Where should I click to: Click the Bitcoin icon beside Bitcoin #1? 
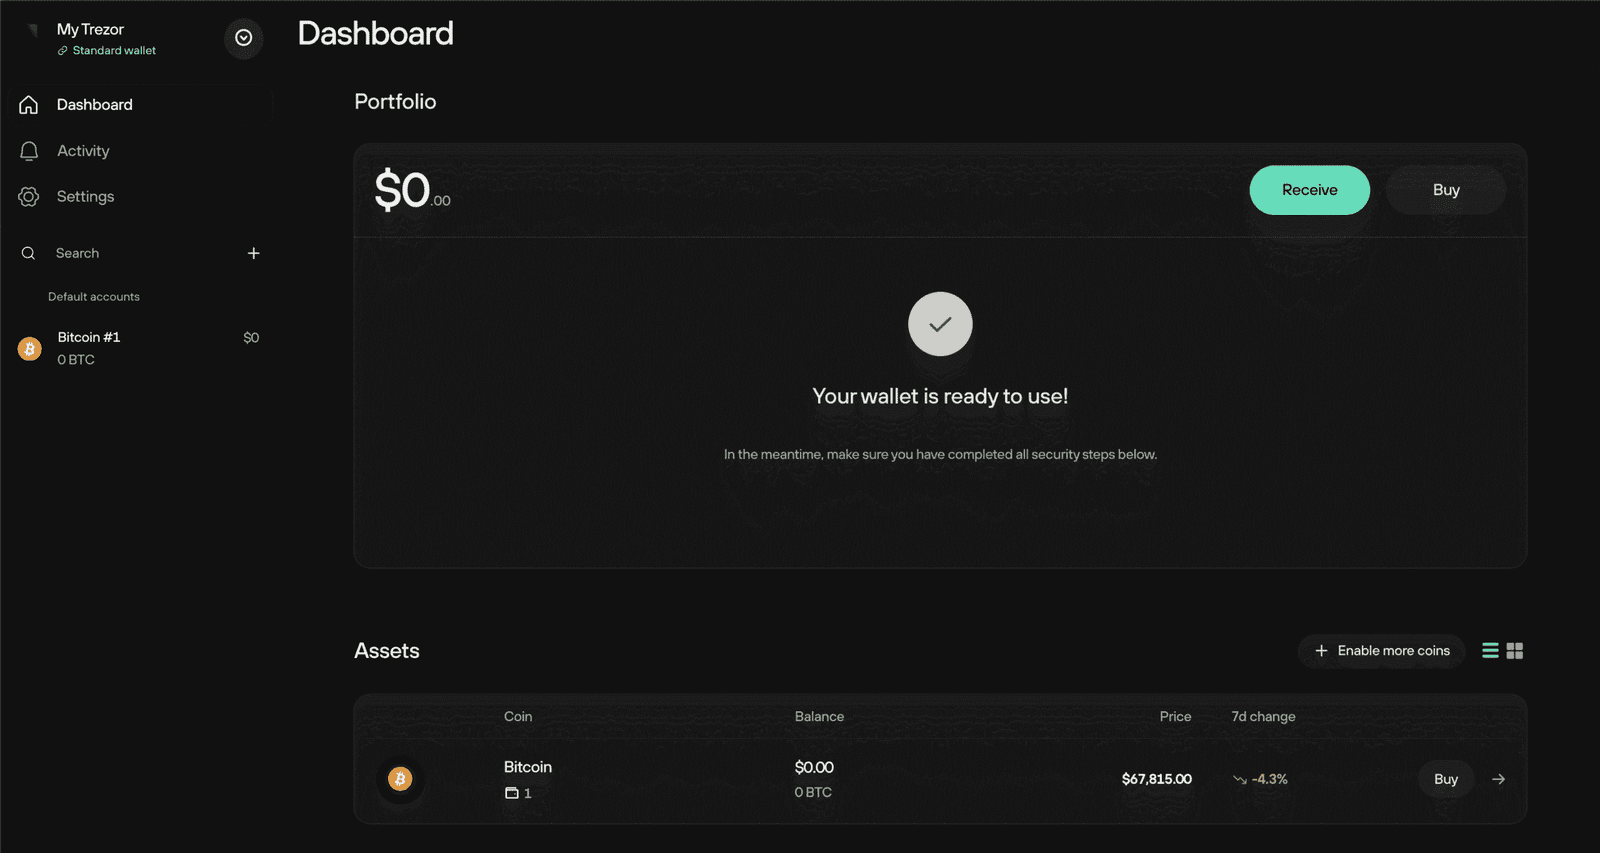click(30, 349)
